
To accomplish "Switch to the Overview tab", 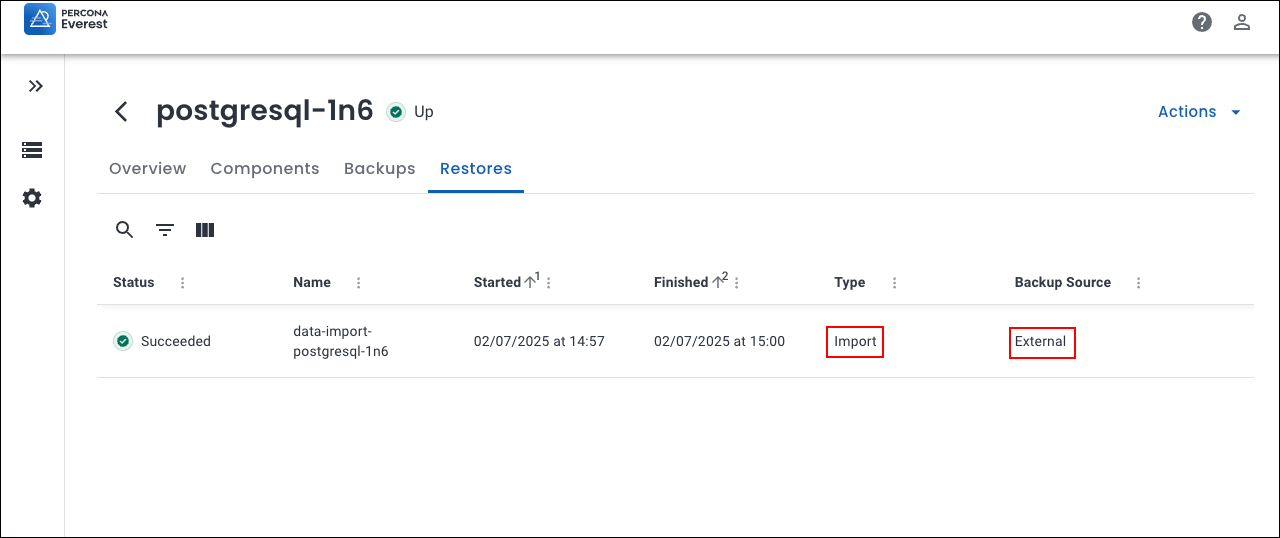I will click(147, 168).
